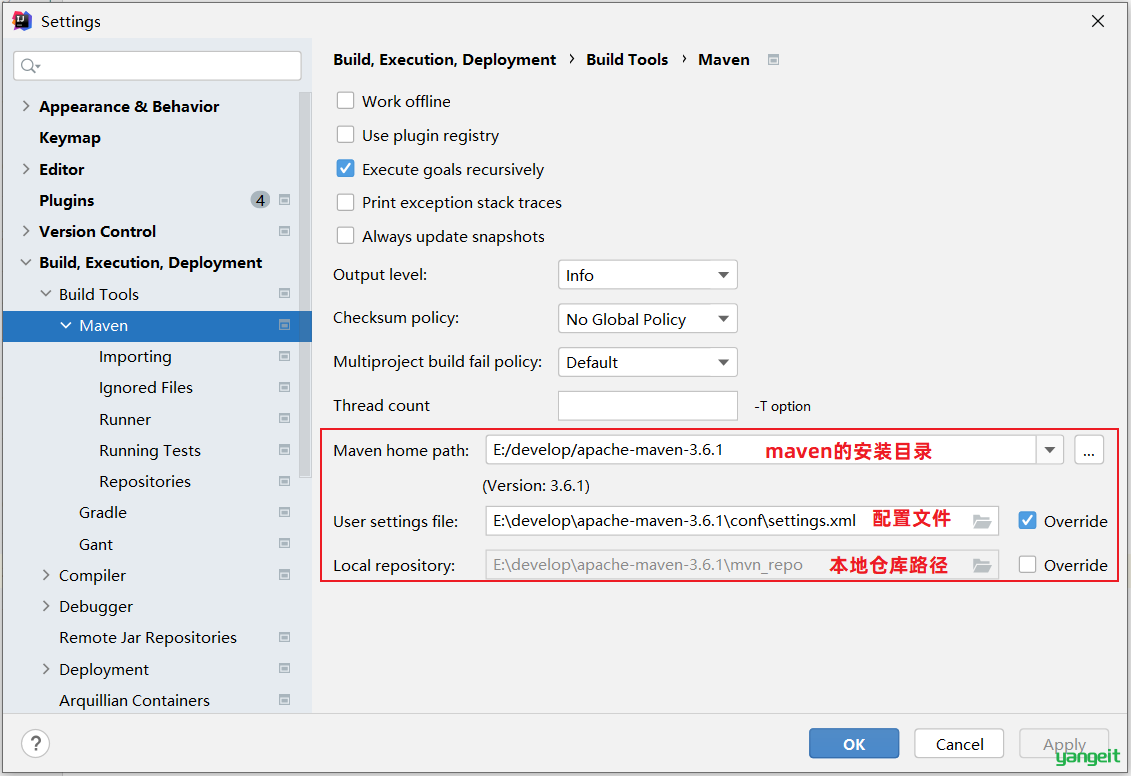The image size is (1131, 776).
Task: Open Remote Jar Repositories page
Action: click(x=148, y=638)
